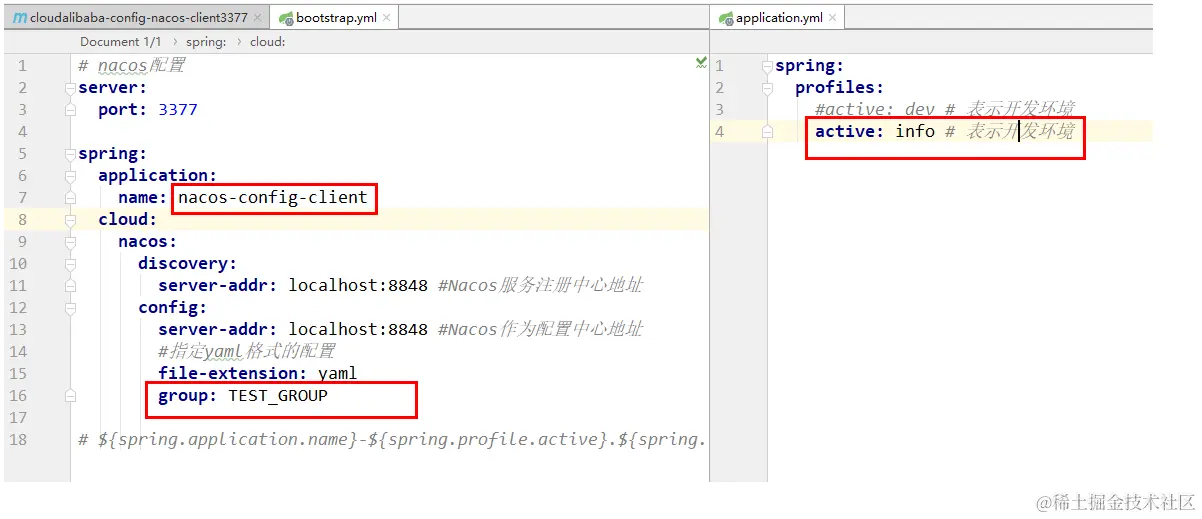This screenshot has width=1202, height=519.
Task: Click the '#active: dev' commented line
Action: pyautogui.click(x=944, y=110)
